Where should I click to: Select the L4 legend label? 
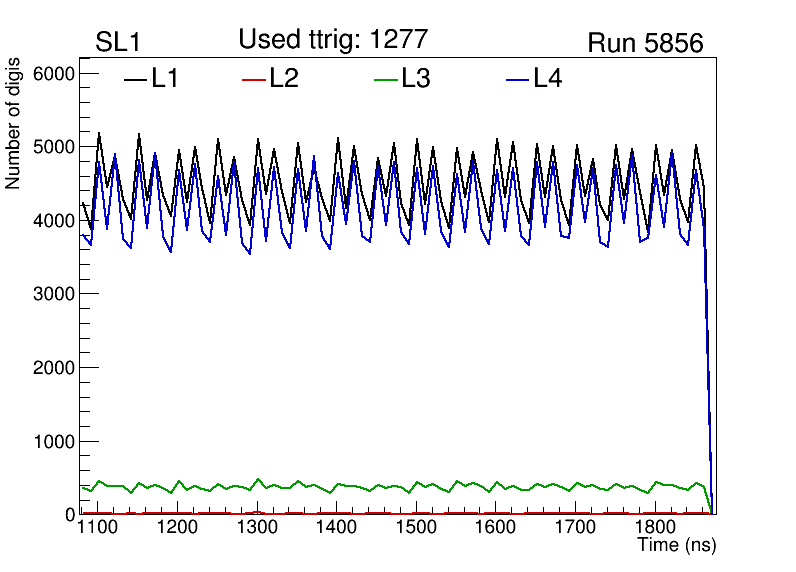coord(547,79)
